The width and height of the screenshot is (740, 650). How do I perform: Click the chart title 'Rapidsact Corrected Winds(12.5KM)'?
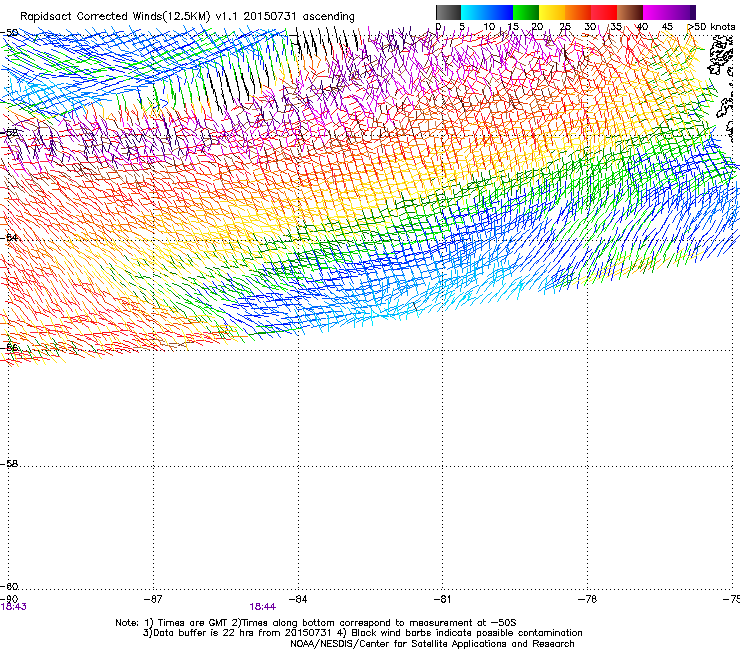[115, 17]
